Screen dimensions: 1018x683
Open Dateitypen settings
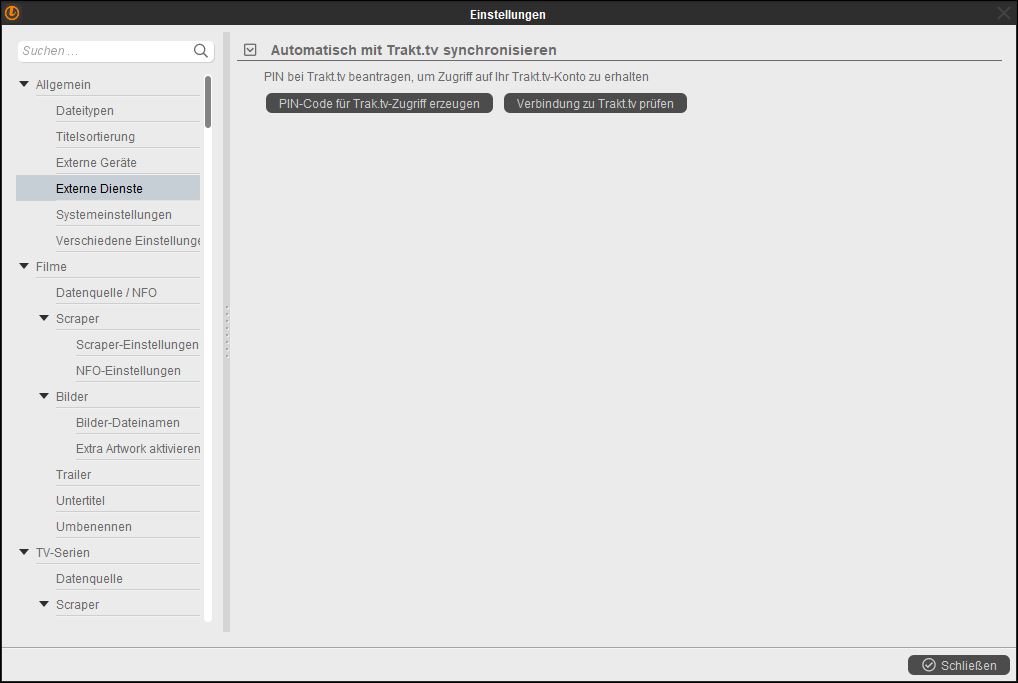84,110
